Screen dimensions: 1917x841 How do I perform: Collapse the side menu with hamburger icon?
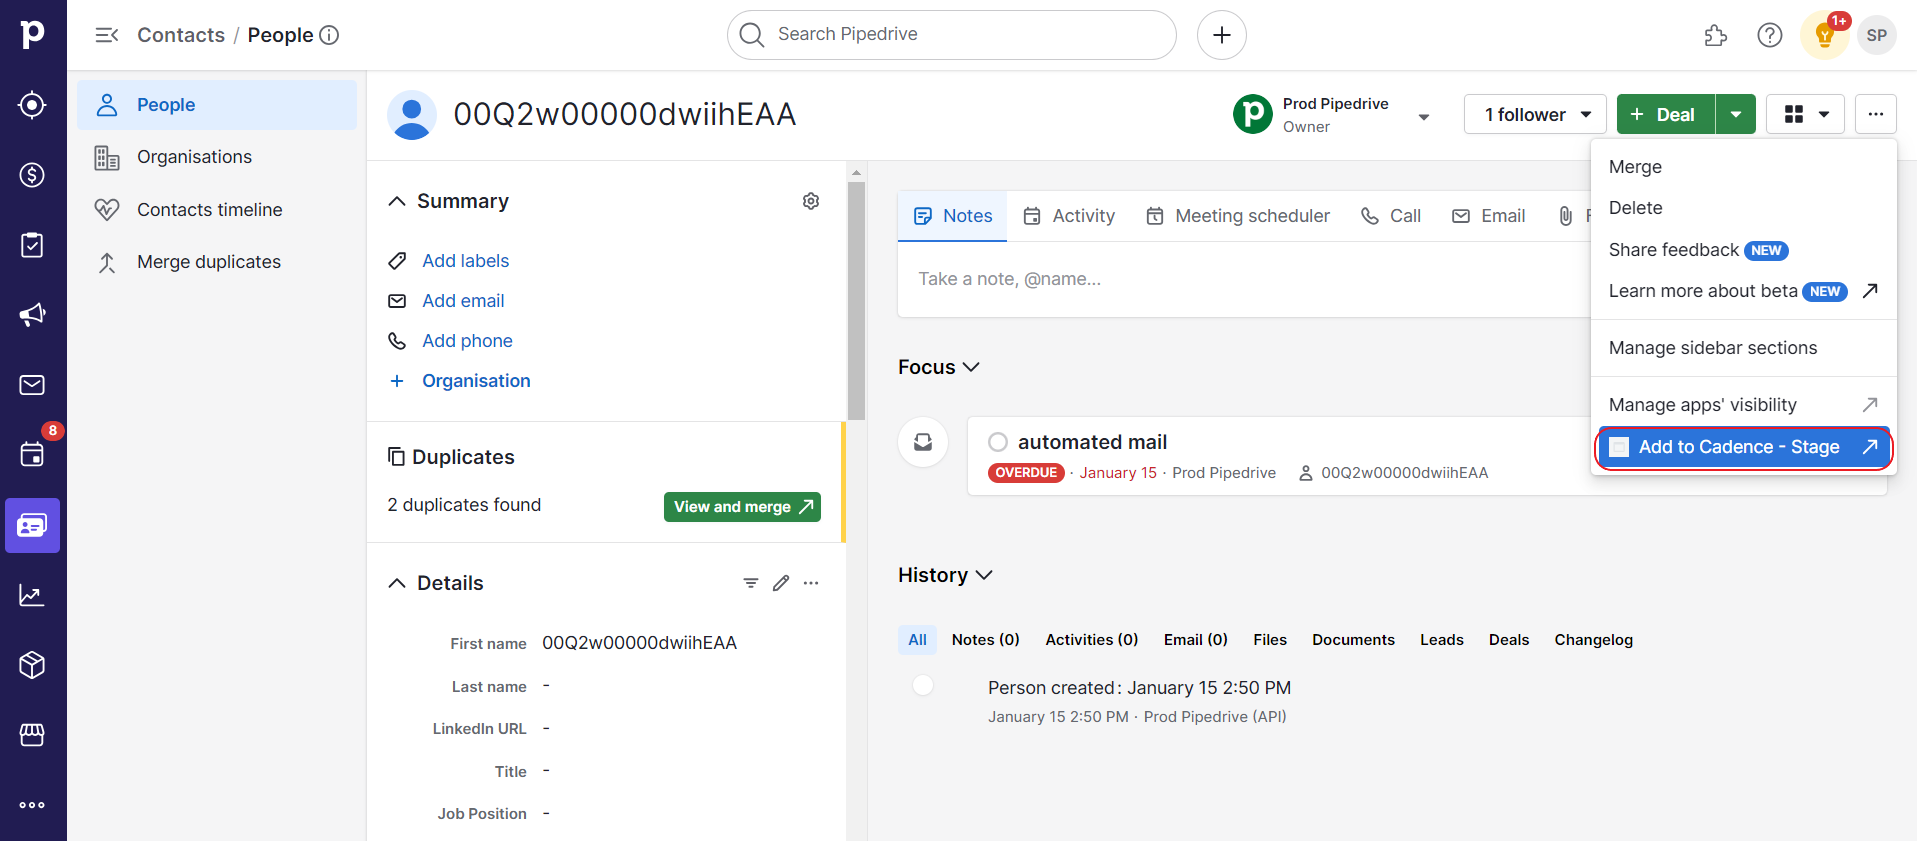[107, 35]
